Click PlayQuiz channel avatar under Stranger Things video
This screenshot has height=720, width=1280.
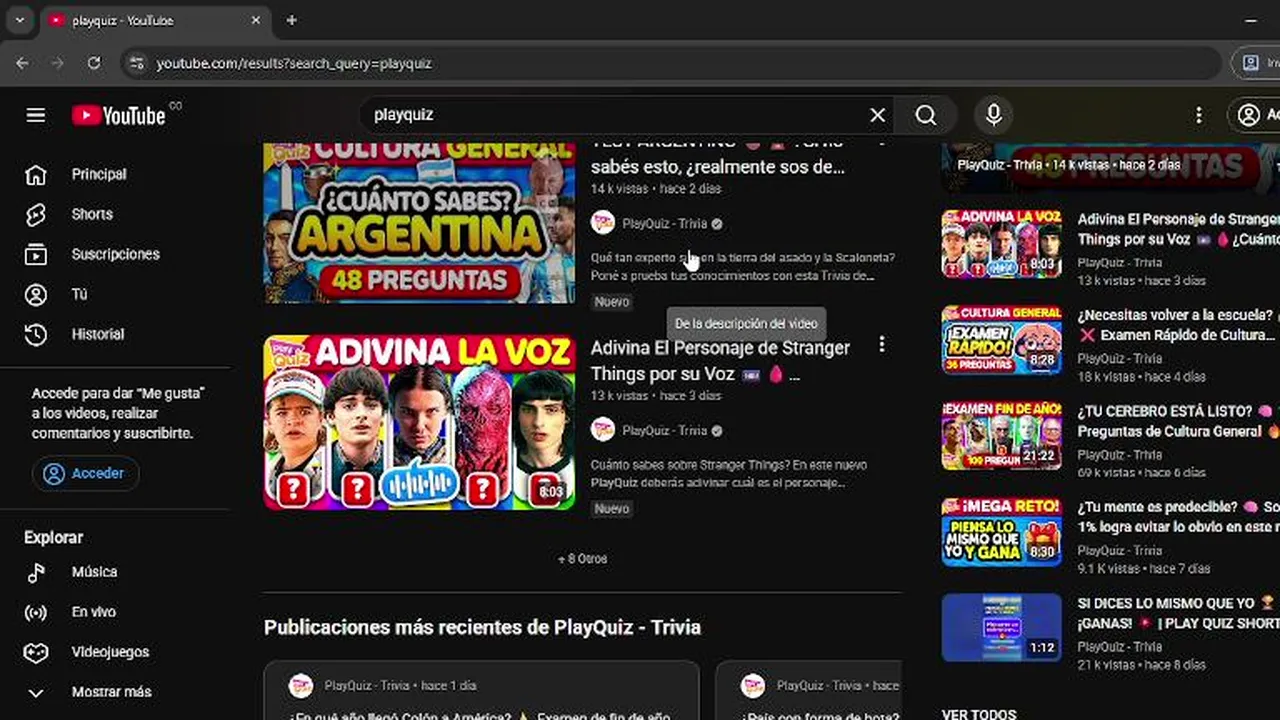pyautogui.click(x=603, y=430)
